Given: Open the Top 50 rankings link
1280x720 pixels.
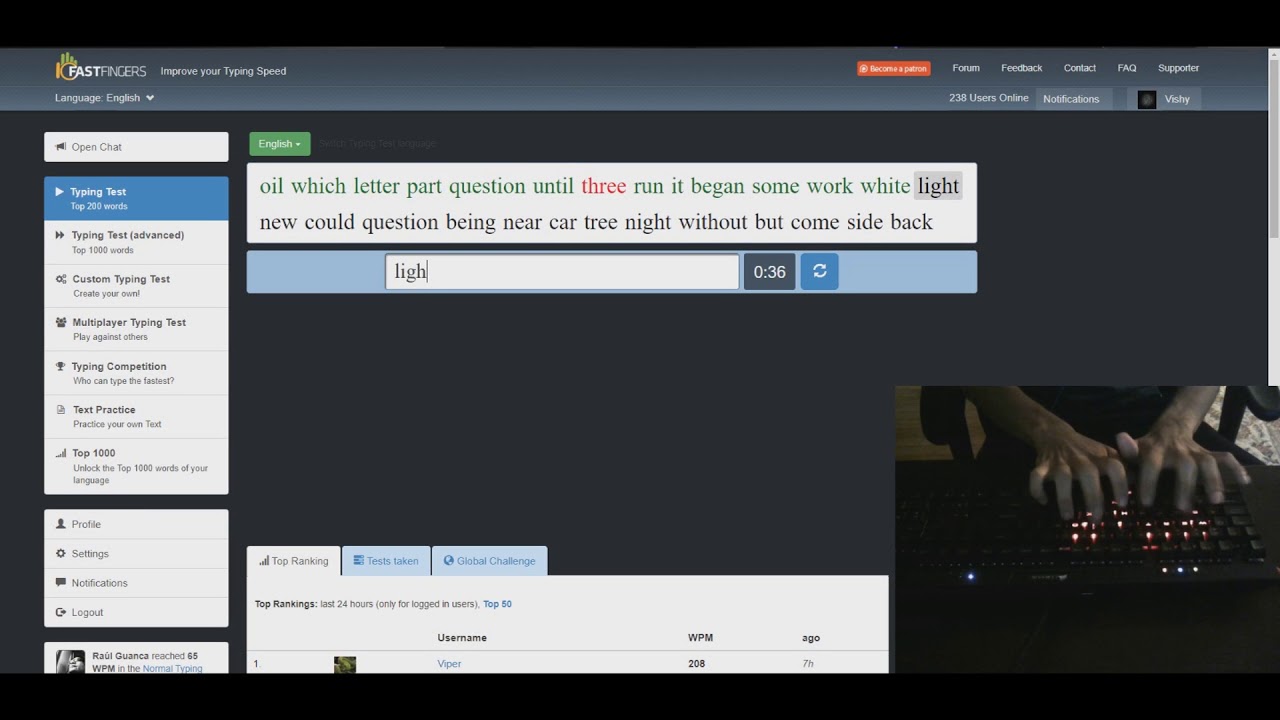Looking at the screenshot, I should tap(497, 604).
